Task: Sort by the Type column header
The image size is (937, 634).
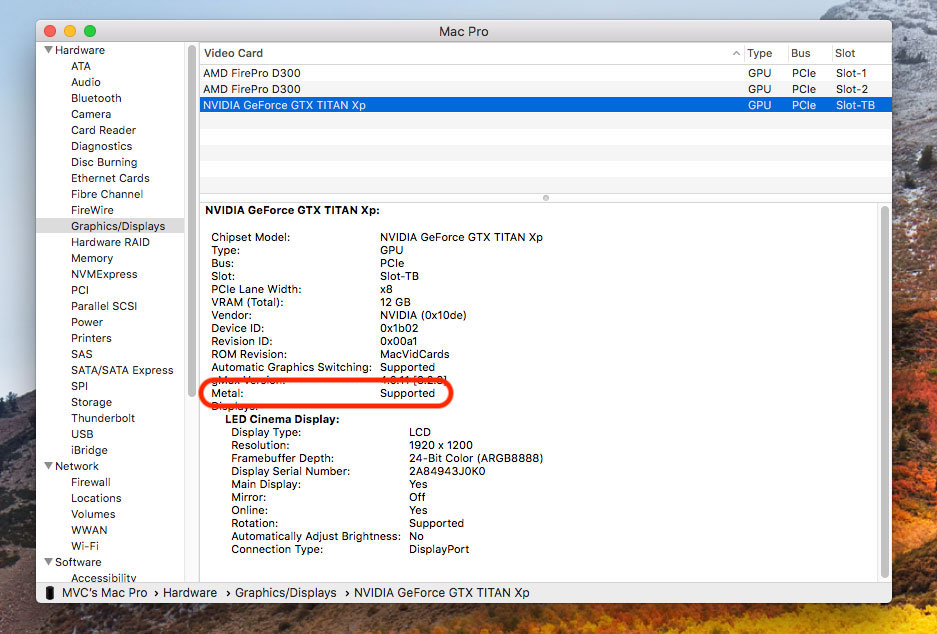Action: pos(759,53)
